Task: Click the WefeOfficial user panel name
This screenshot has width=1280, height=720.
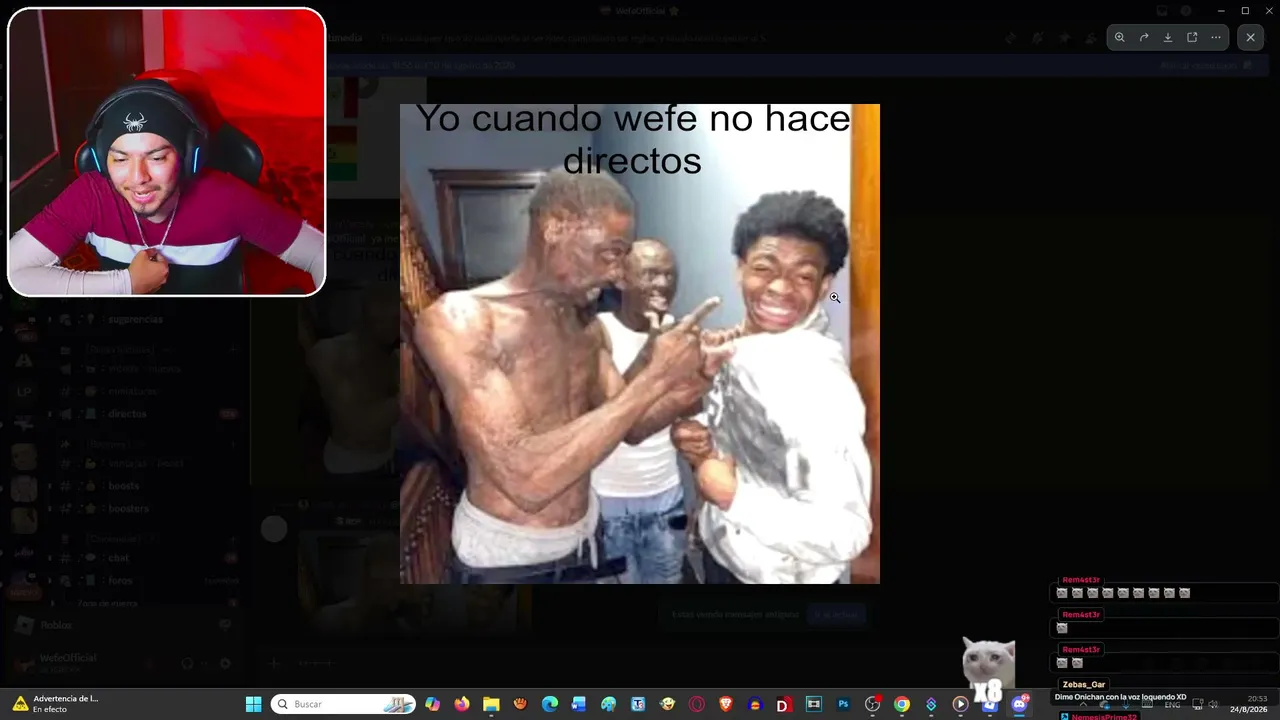Action: pyautogui.click(x=68, y=658)
